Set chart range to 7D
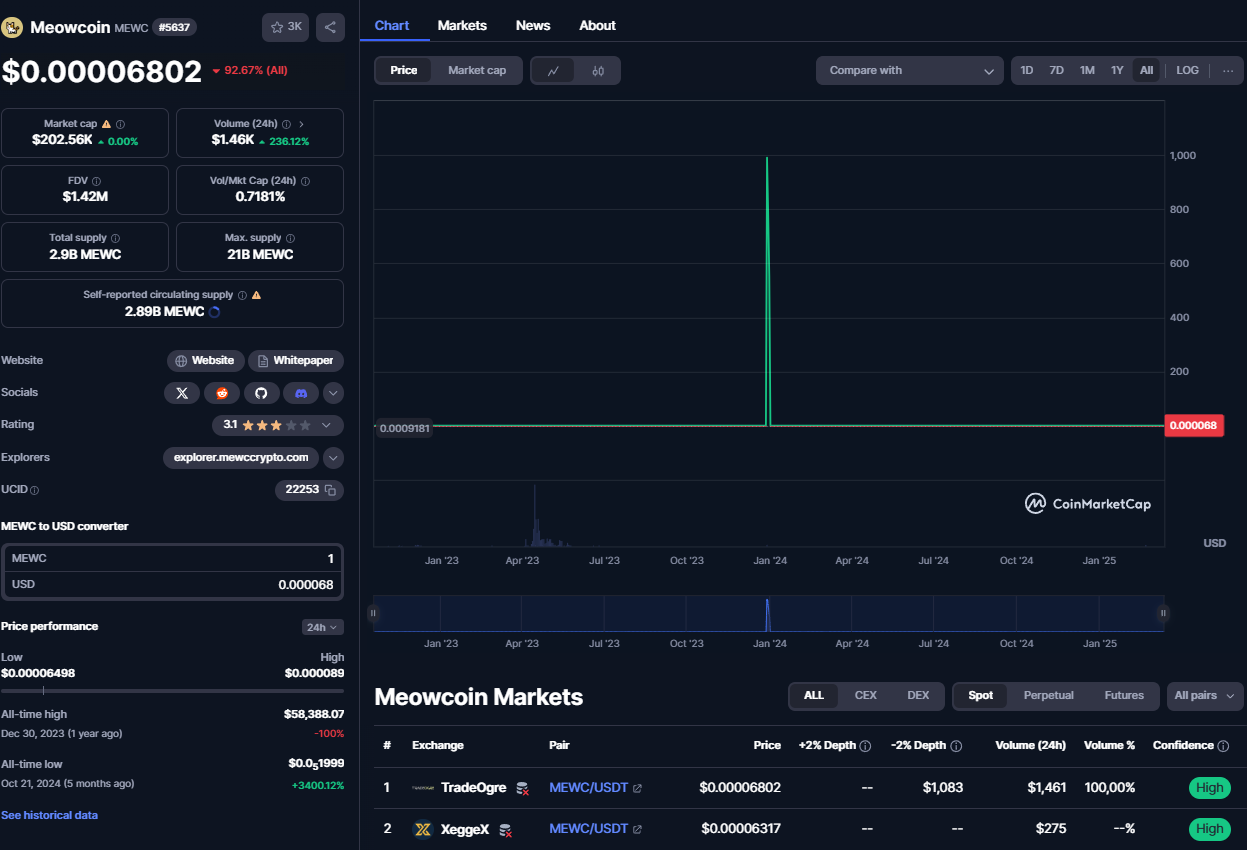 [x=1056, y=70]
